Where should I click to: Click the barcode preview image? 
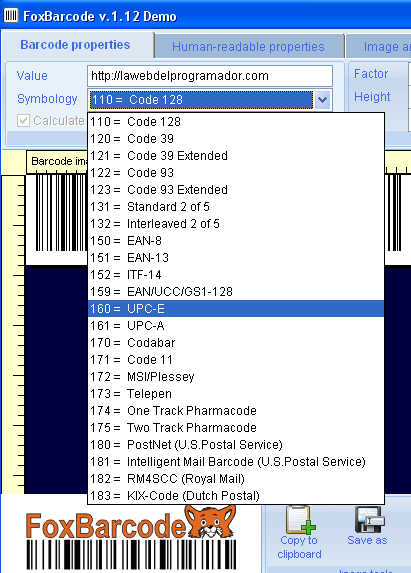click(x=57, y=219)
